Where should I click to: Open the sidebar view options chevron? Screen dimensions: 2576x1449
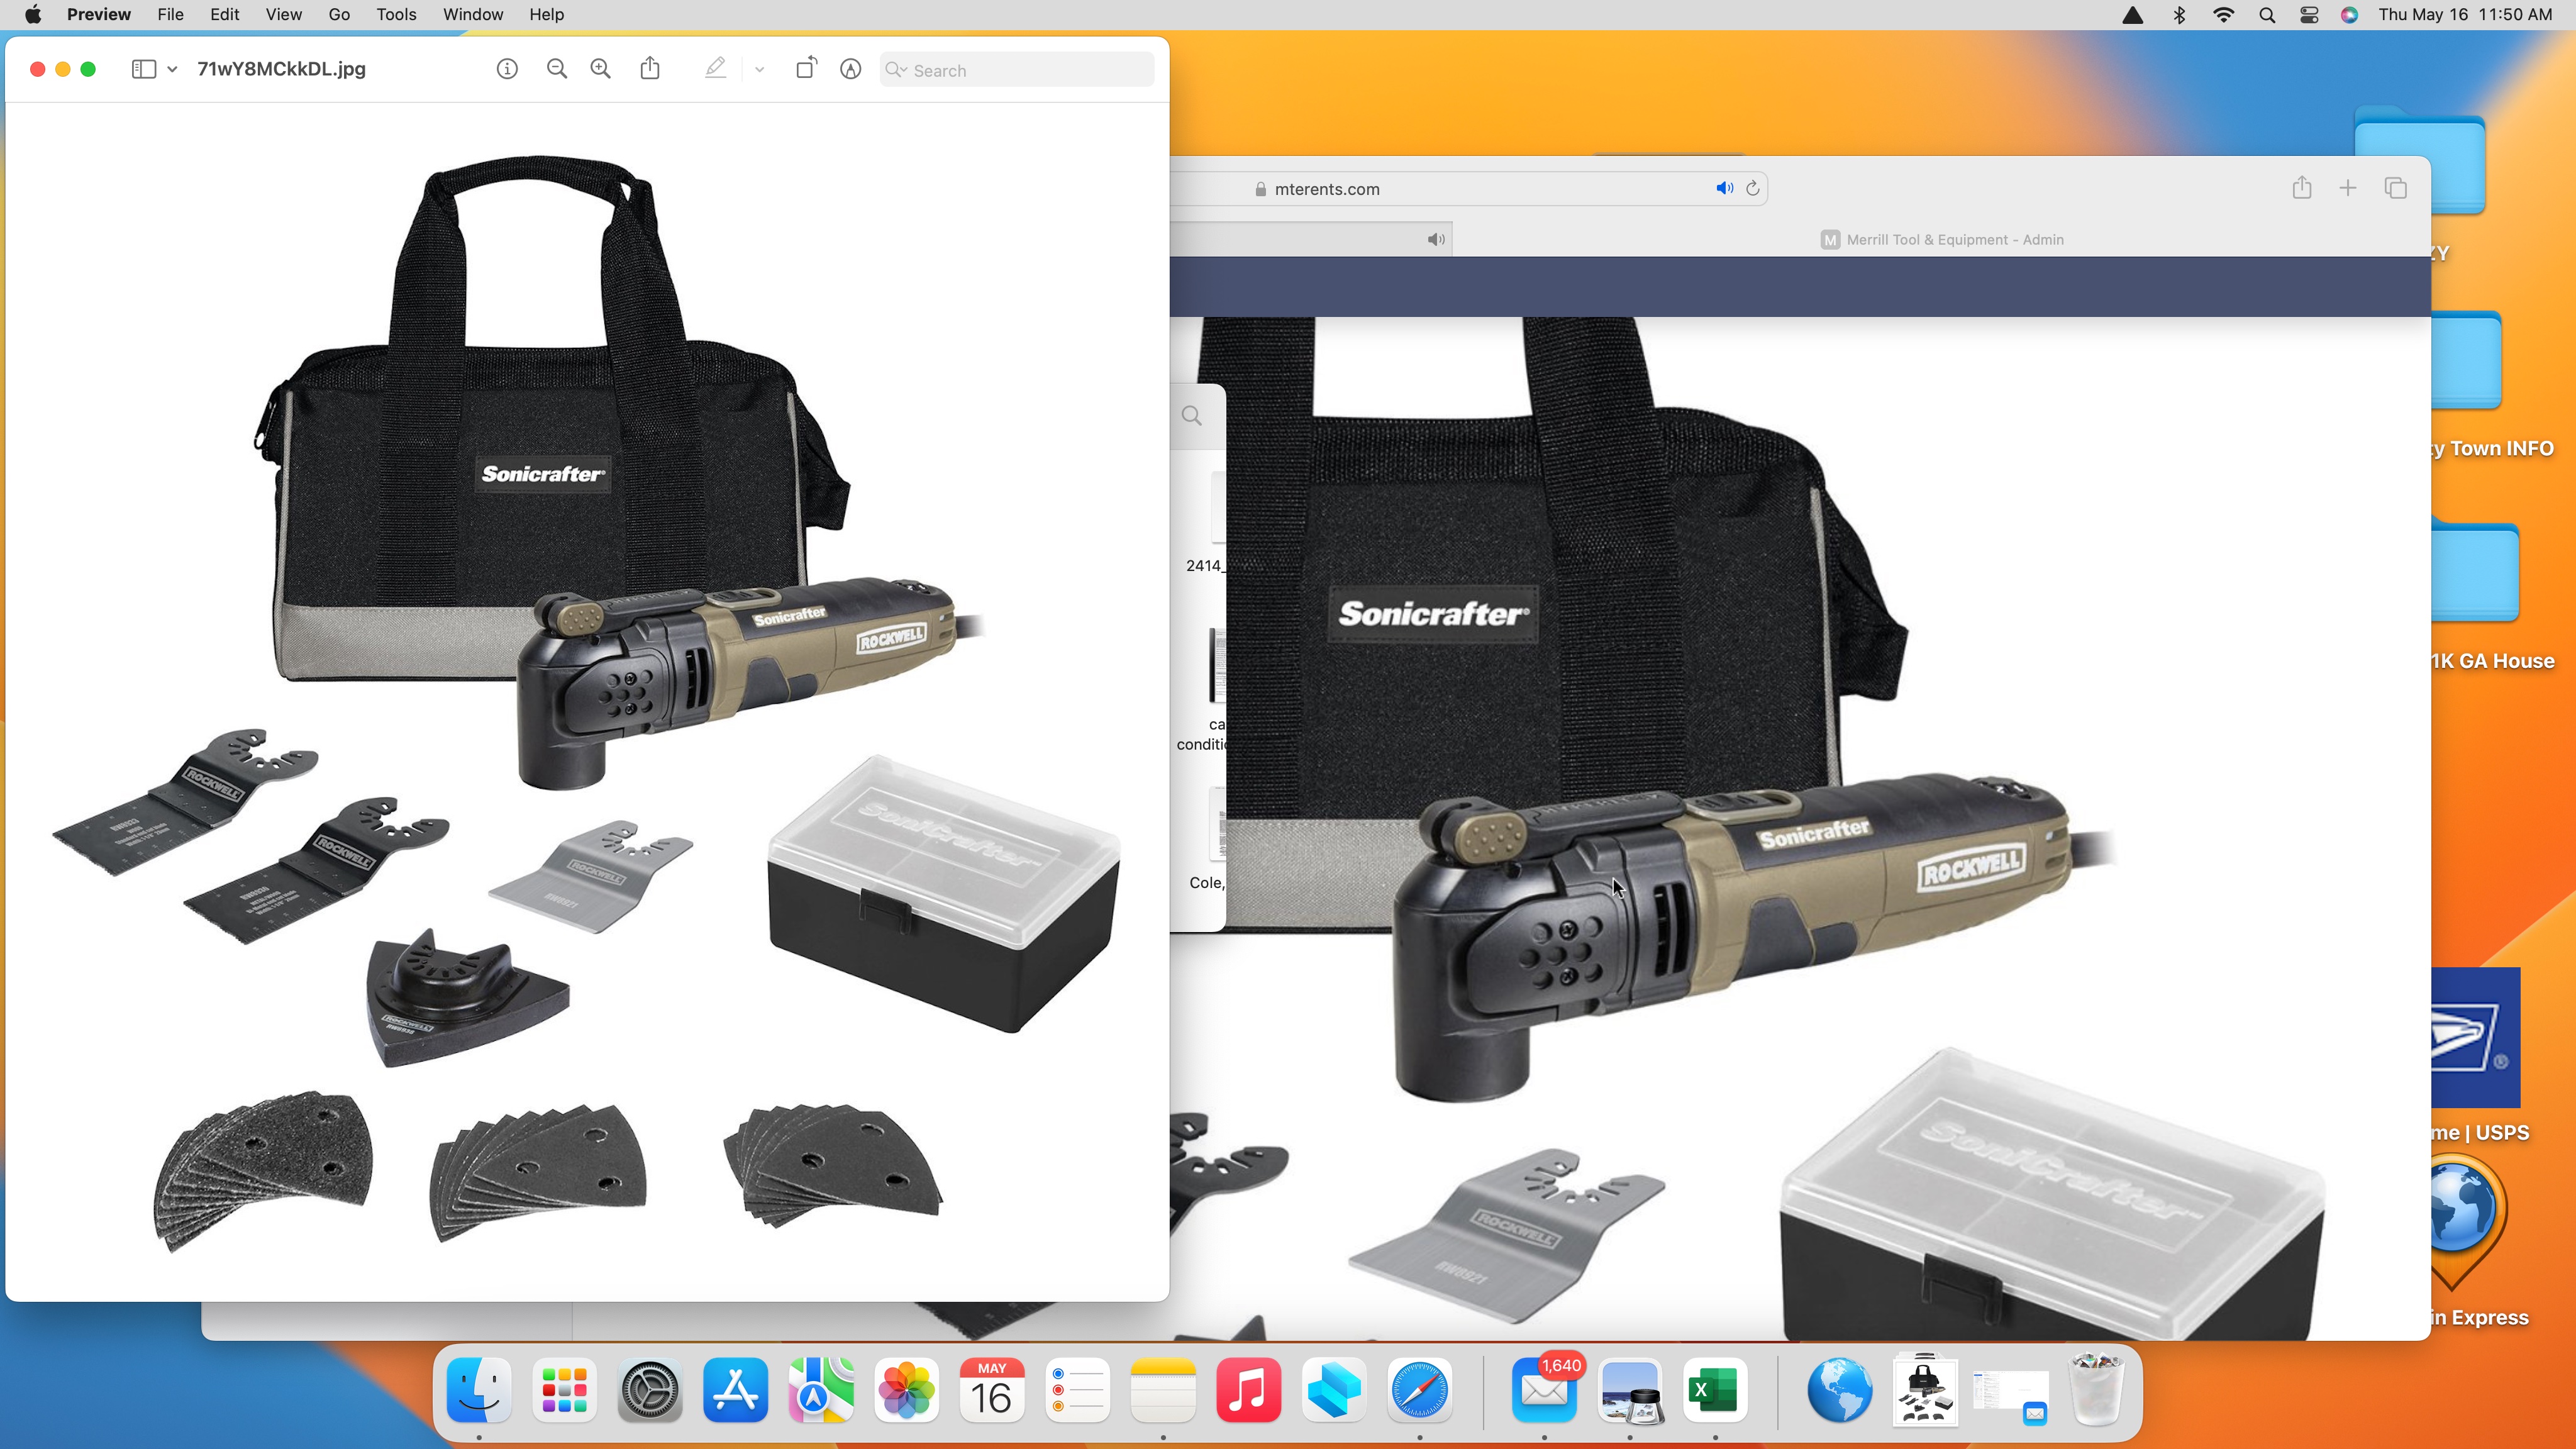point(172,69)
